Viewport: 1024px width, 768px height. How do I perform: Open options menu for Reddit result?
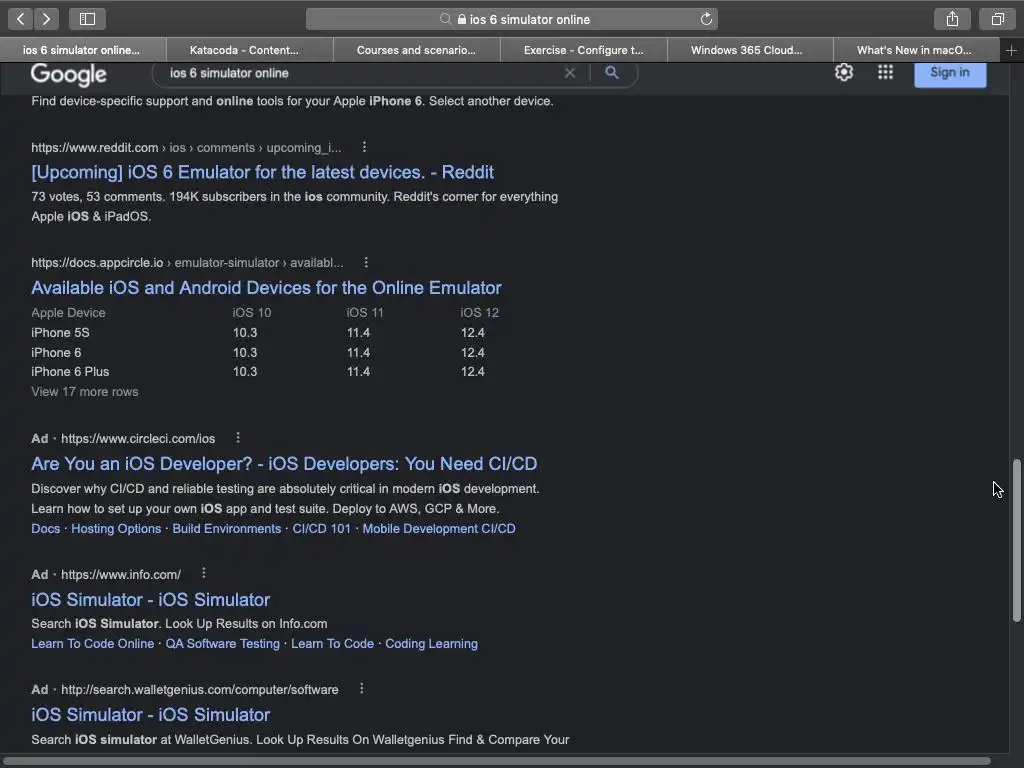pyautogui.click(x=364, y=147)
